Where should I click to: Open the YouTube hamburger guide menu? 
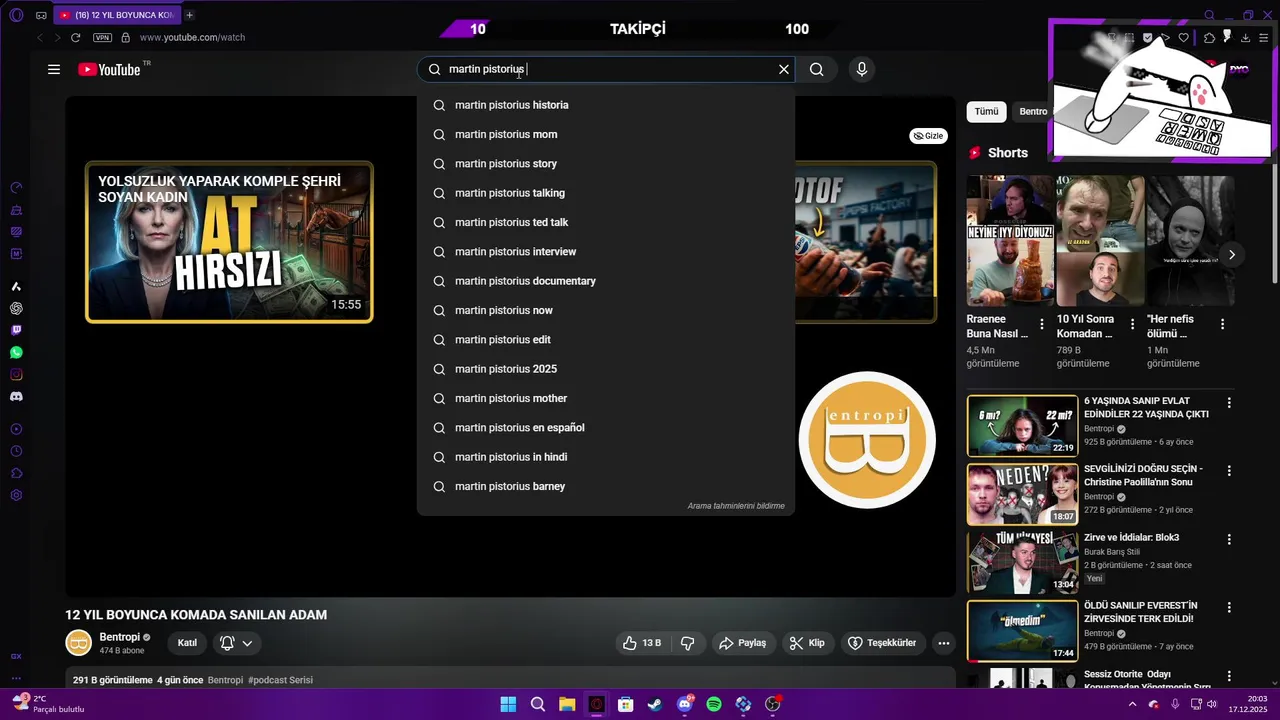[54, 69]
